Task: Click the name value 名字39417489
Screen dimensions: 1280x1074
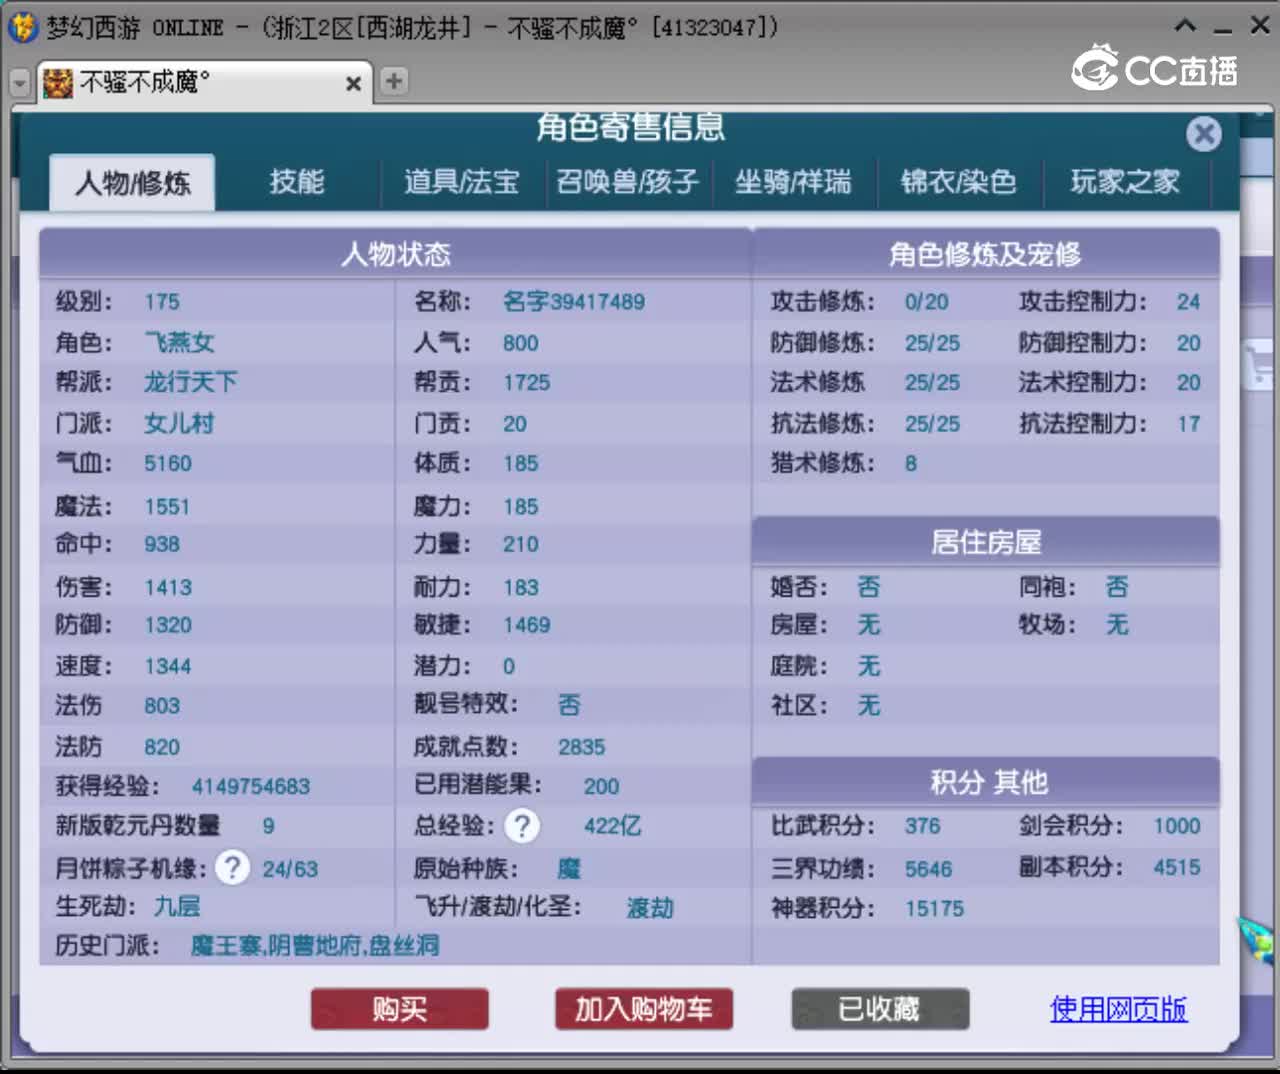Action: click(573, 302)
